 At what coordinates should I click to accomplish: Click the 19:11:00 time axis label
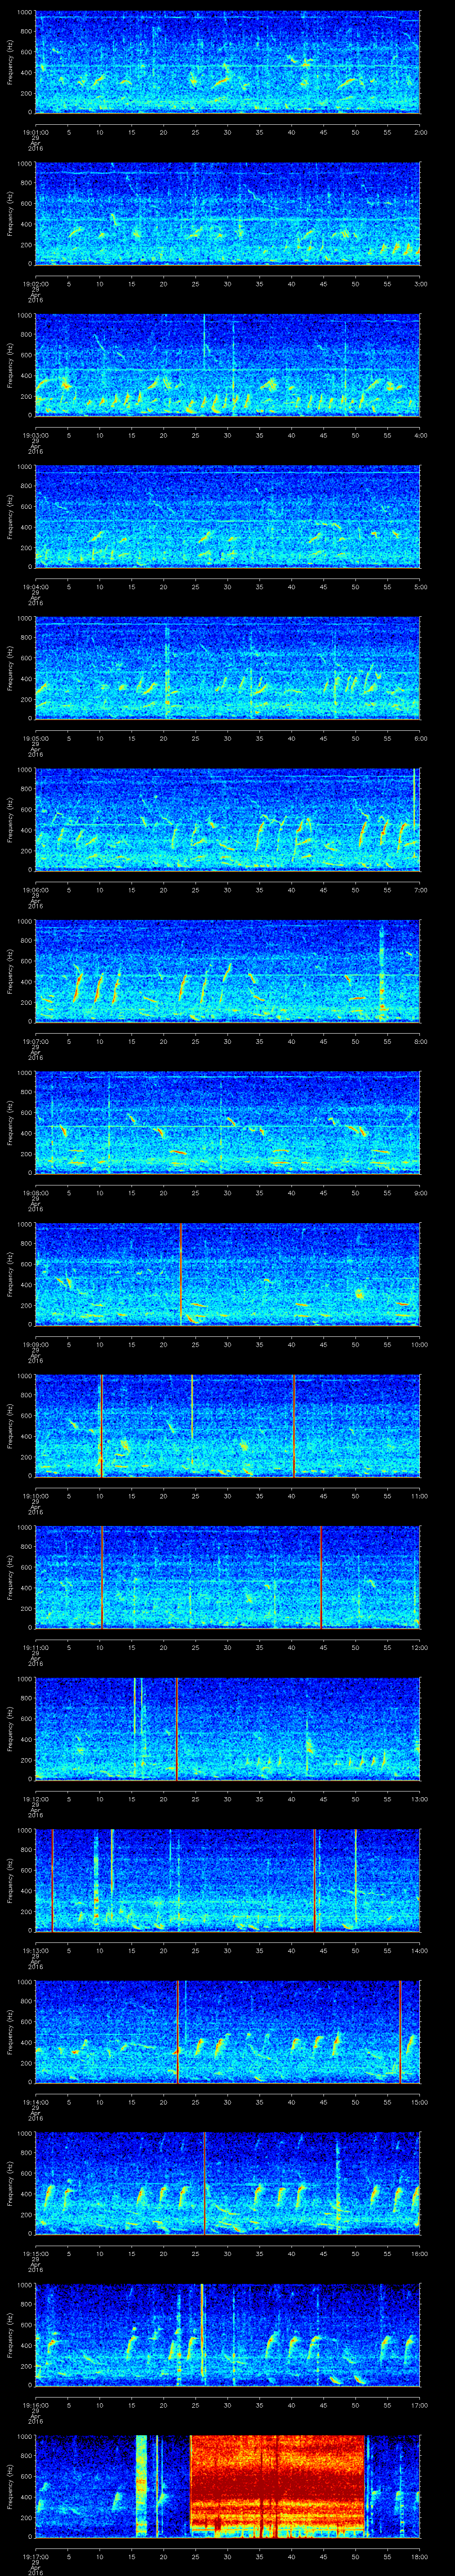(x=35, y=1647)
